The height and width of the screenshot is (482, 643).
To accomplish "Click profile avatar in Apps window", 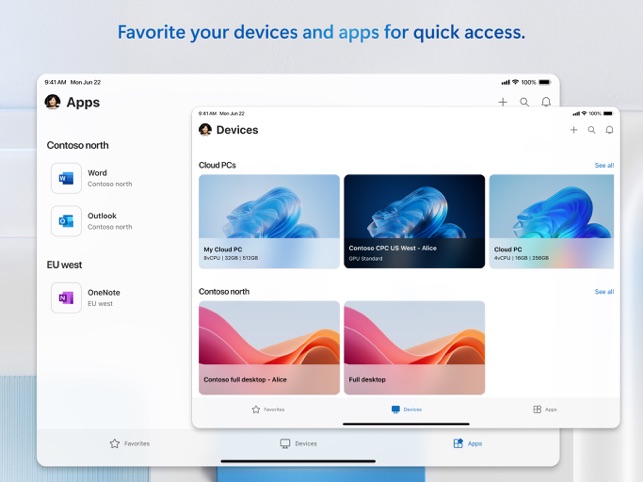I will click(x=52, y=102).
